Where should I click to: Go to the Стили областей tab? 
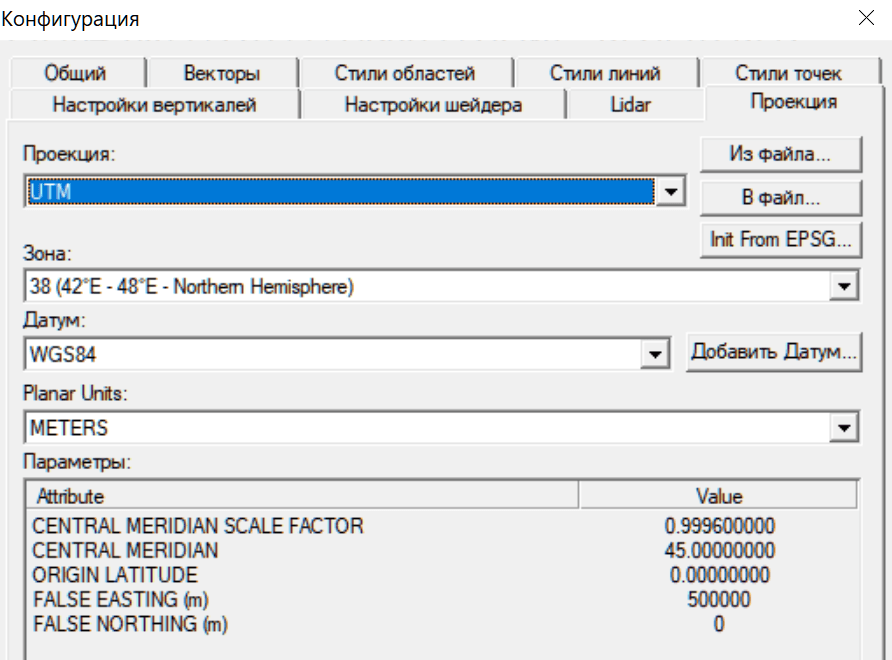404,73
